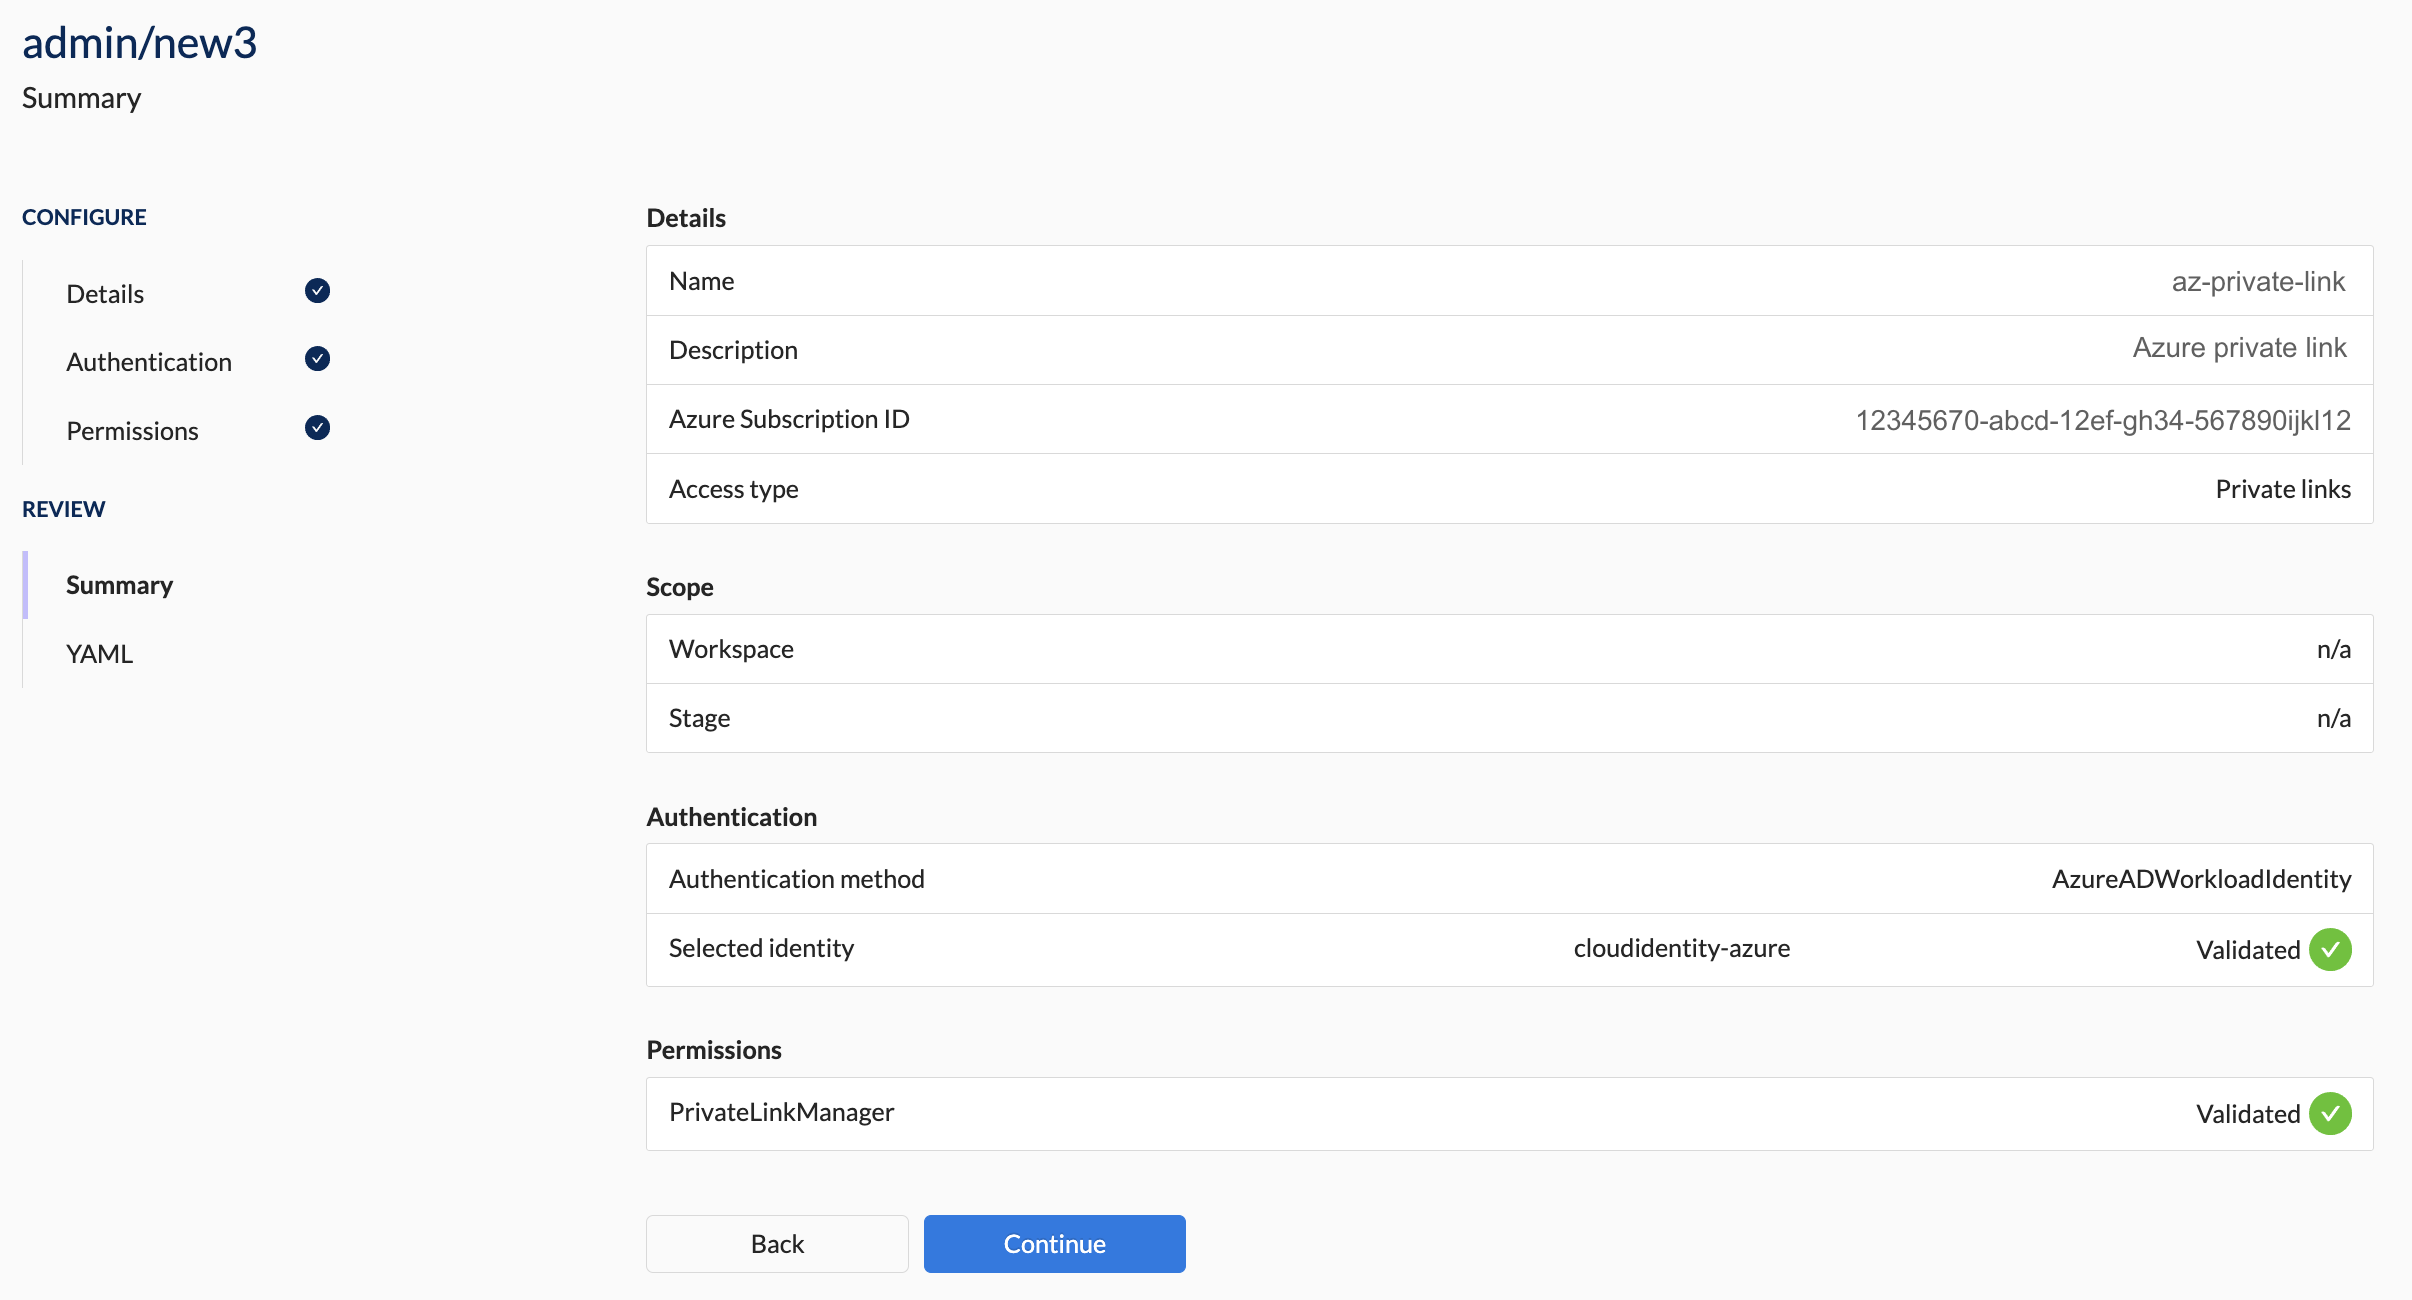Click the Name label in Details table

(x=701, y=281)
